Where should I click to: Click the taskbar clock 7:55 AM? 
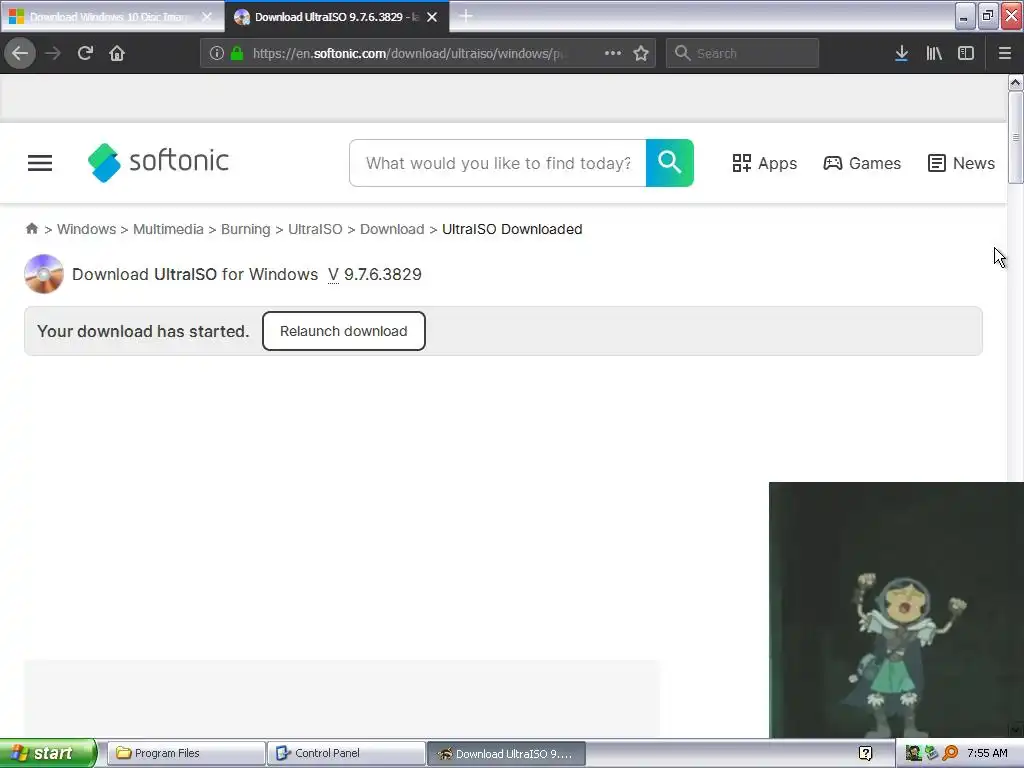tap(987, 753)
